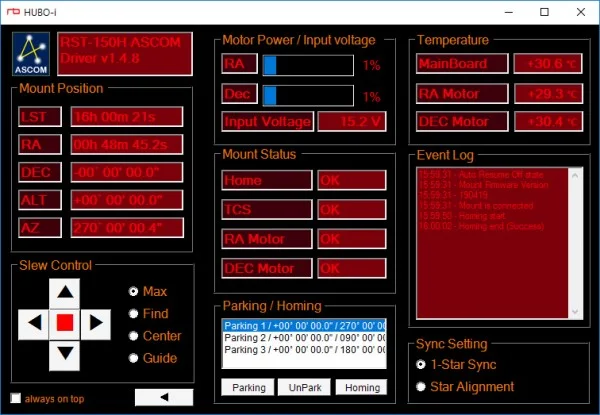Click the Home label in Mount Status
The image size is (600, 415).
(x=267, y=180)
